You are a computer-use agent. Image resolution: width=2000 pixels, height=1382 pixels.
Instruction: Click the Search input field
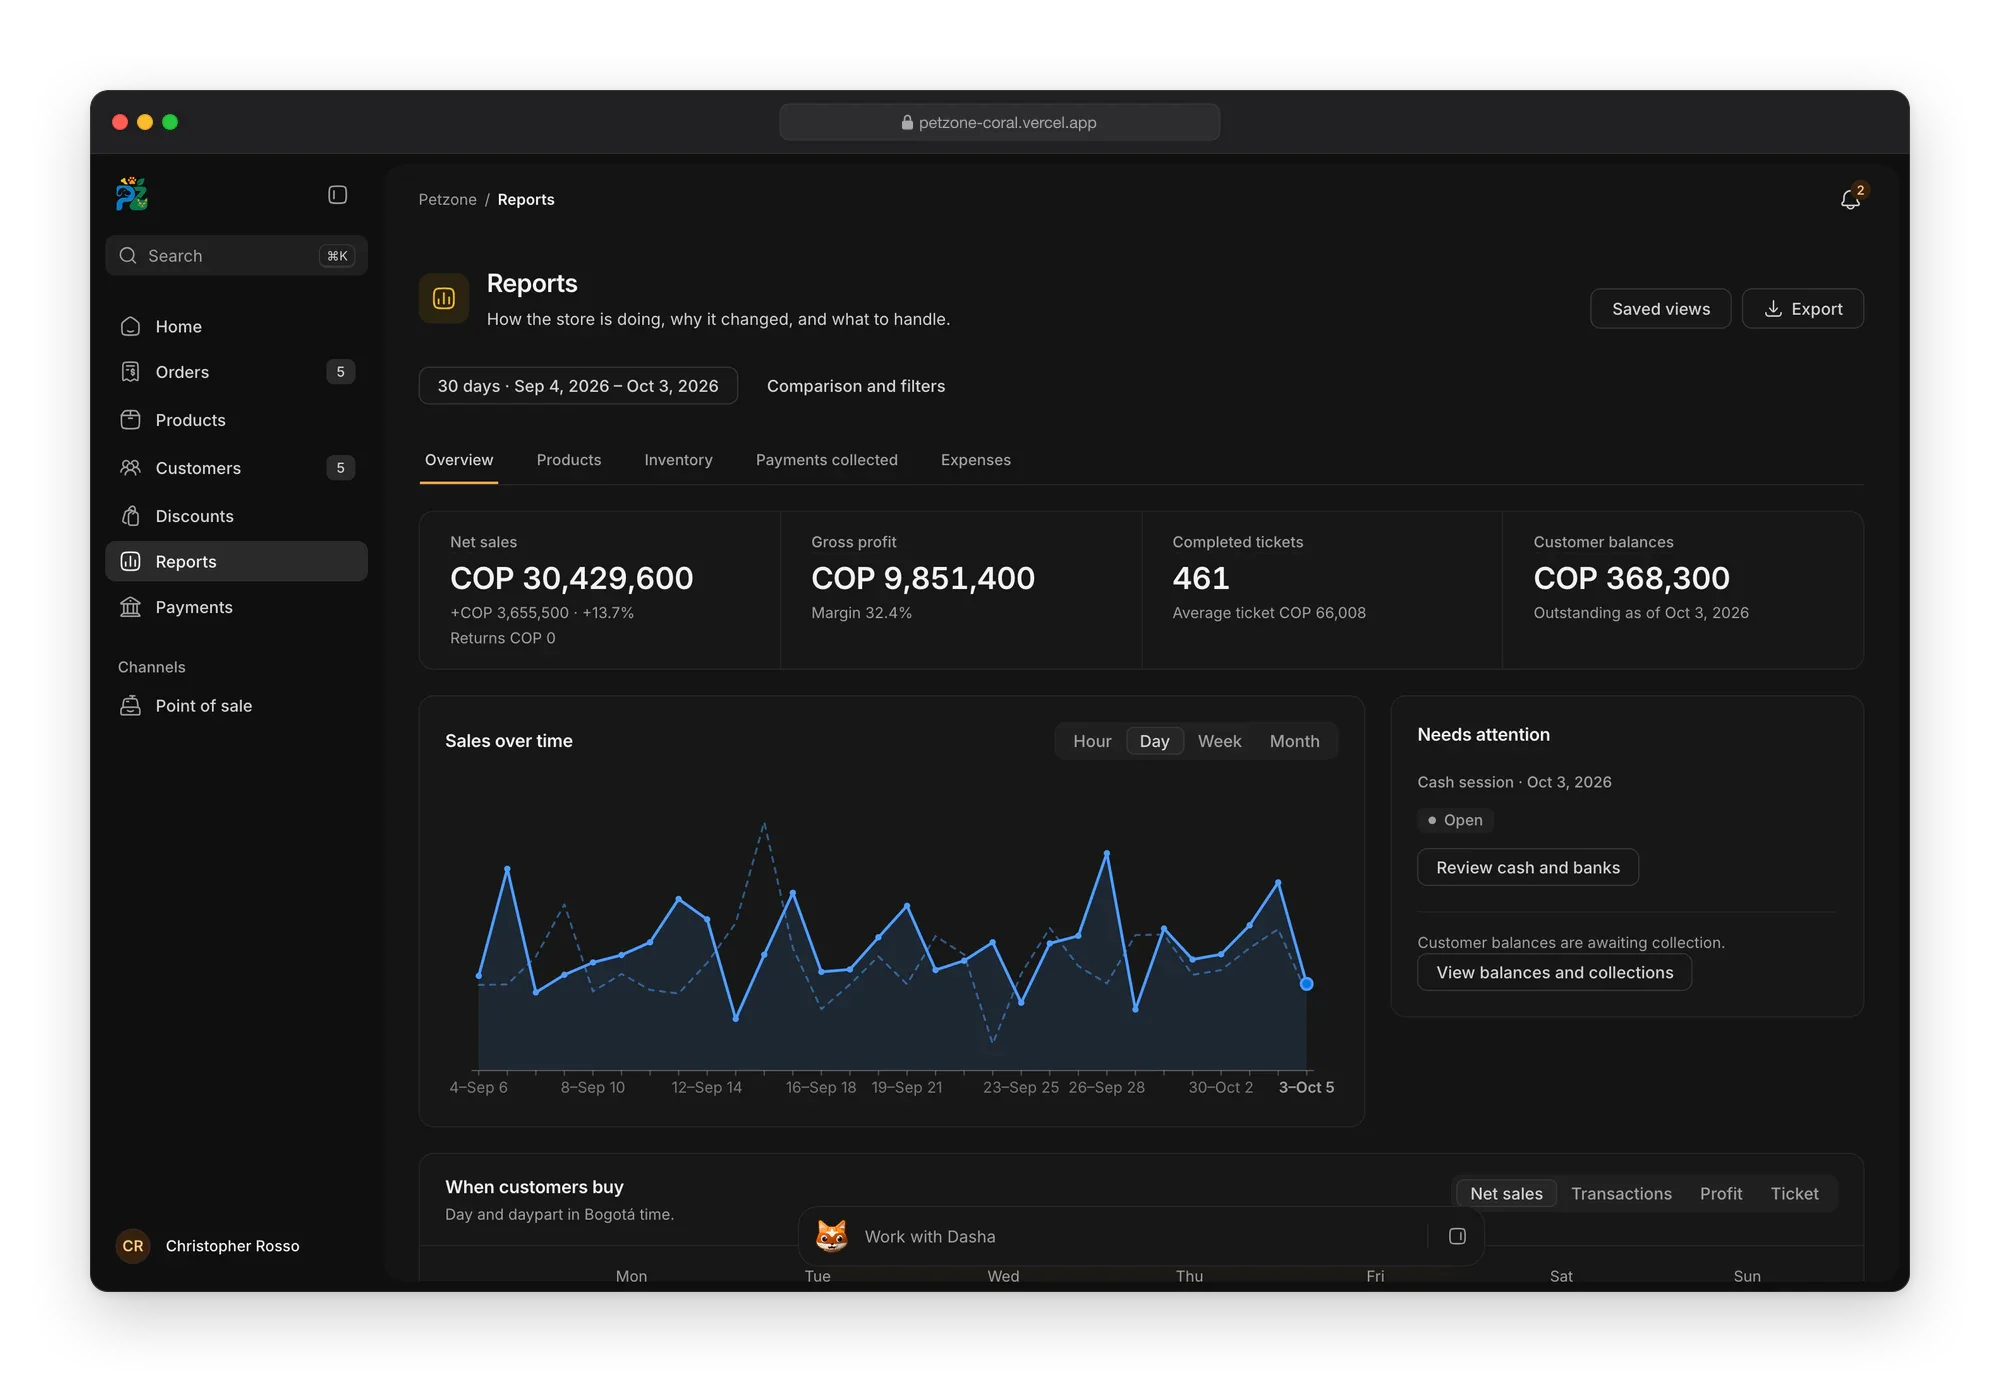[236, 256]
